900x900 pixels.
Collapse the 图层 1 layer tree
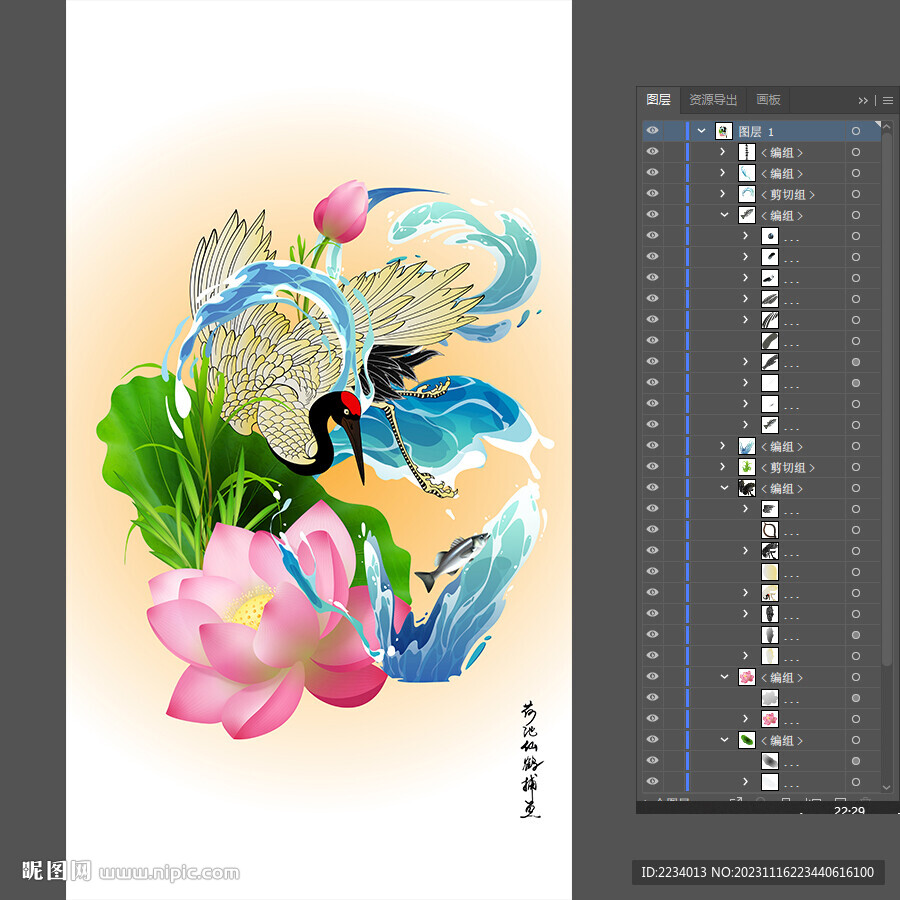tap(701, 131)
